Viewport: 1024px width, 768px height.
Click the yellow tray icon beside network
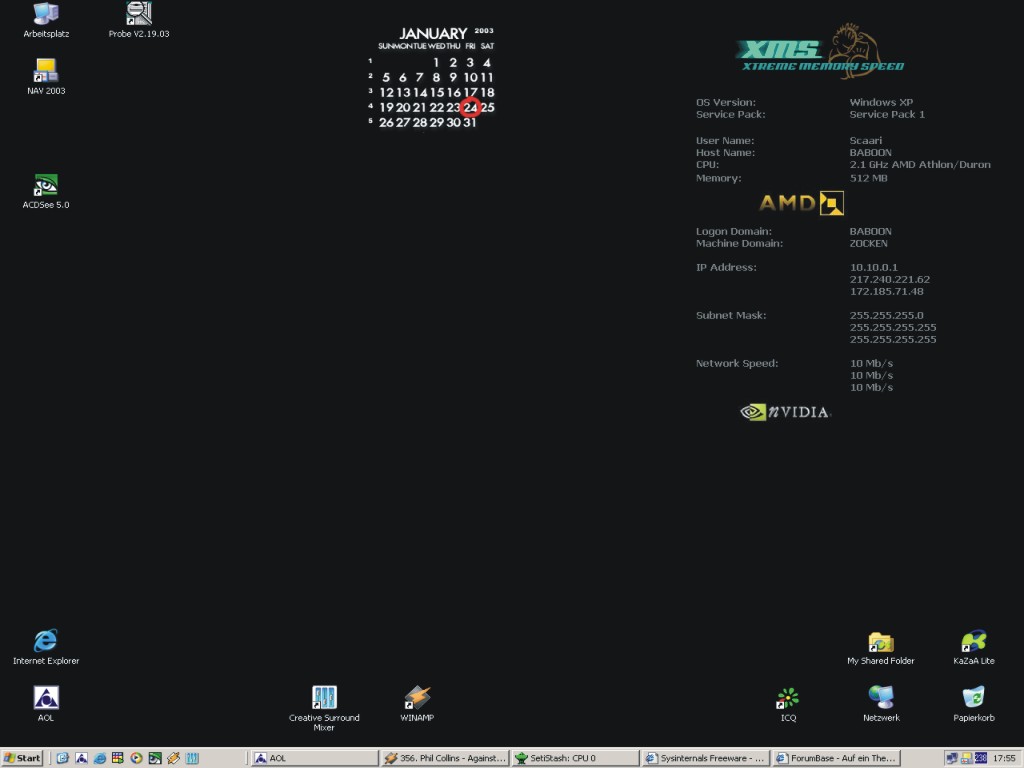(966, 758)
